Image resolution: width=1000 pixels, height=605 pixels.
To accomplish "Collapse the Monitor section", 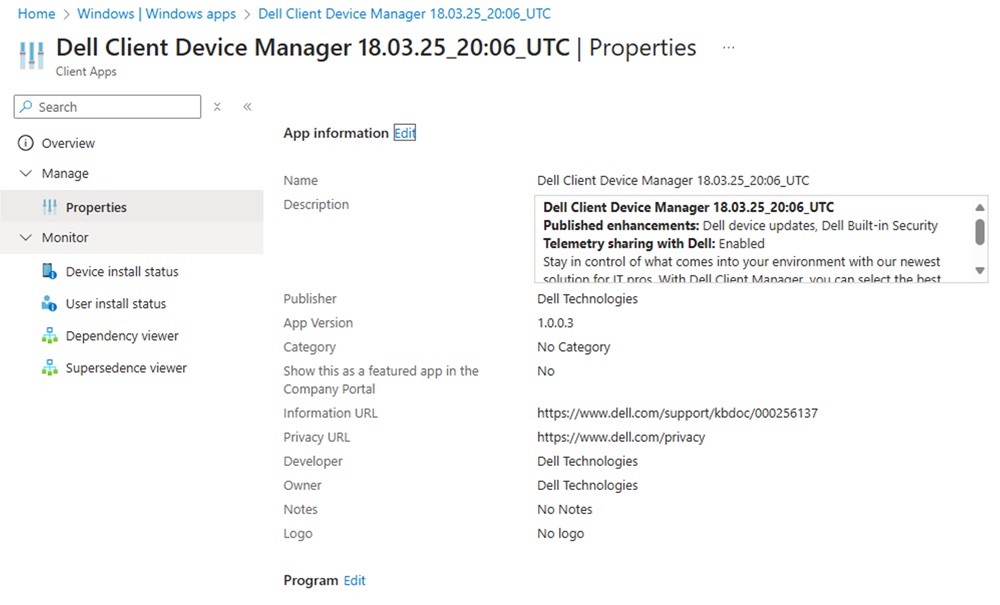I will 24,237.
